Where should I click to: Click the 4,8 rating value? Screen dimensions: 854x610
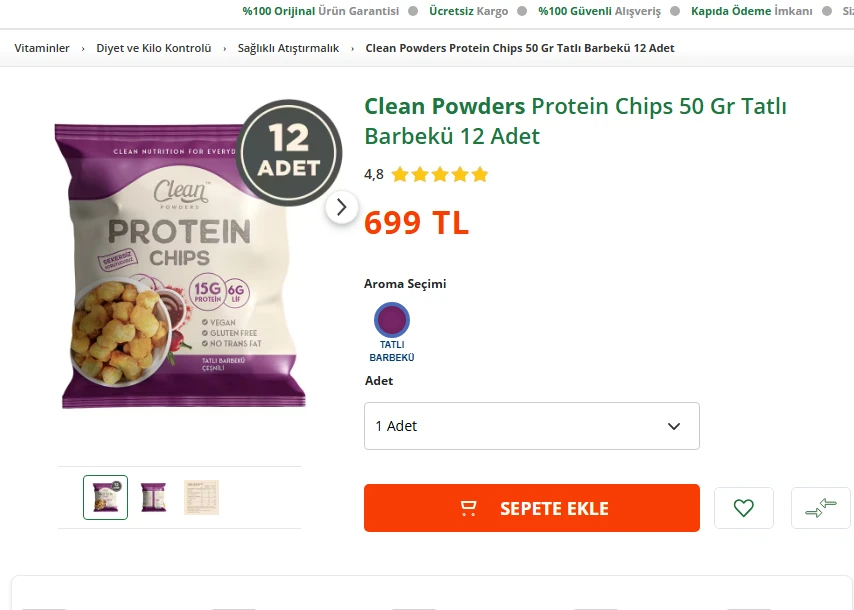click(x=372, y=173)
